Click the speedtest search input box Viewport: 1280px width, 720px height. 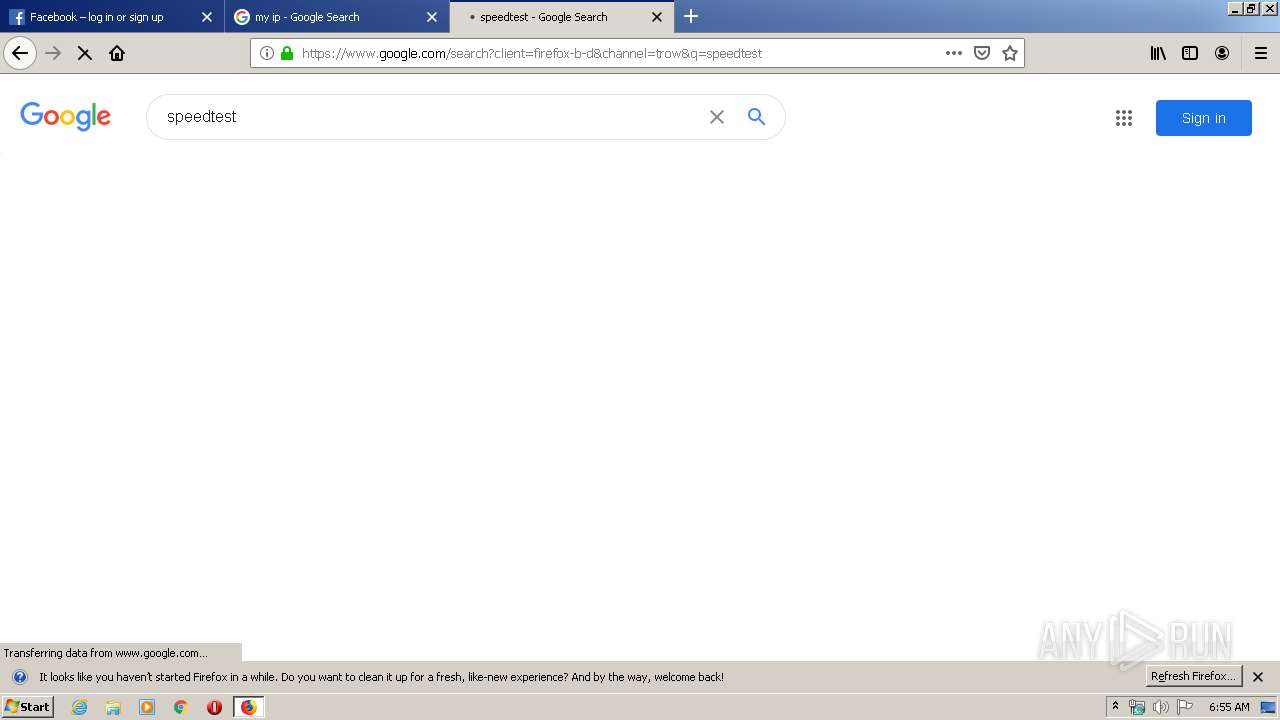tap(430, 117)
